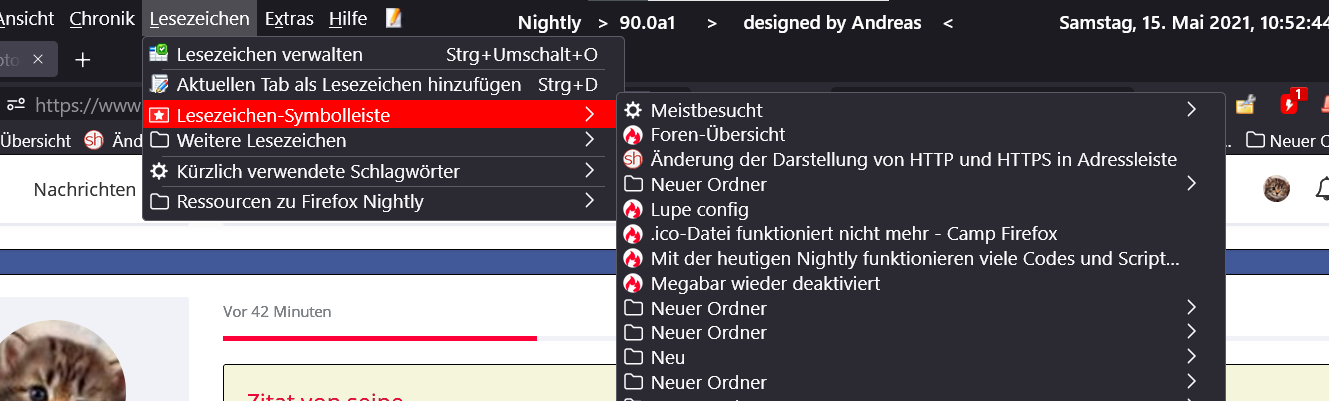Click the notification bell icon

pos(1322,188)
